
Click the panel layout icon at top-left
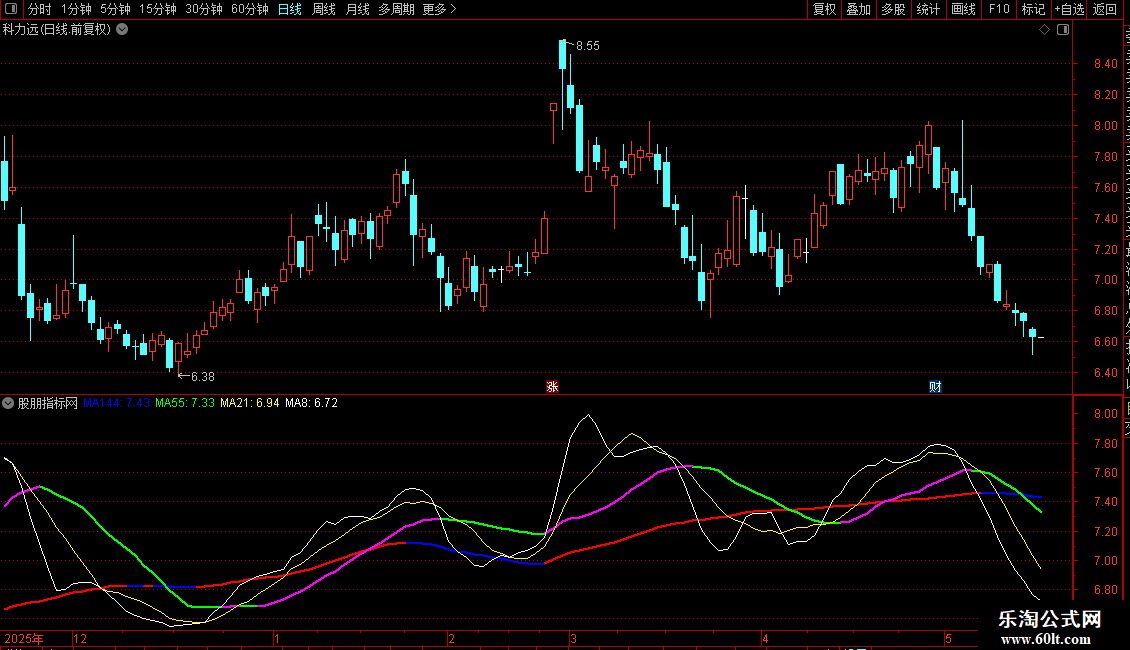pyautogui.click(x=10, y=9)
